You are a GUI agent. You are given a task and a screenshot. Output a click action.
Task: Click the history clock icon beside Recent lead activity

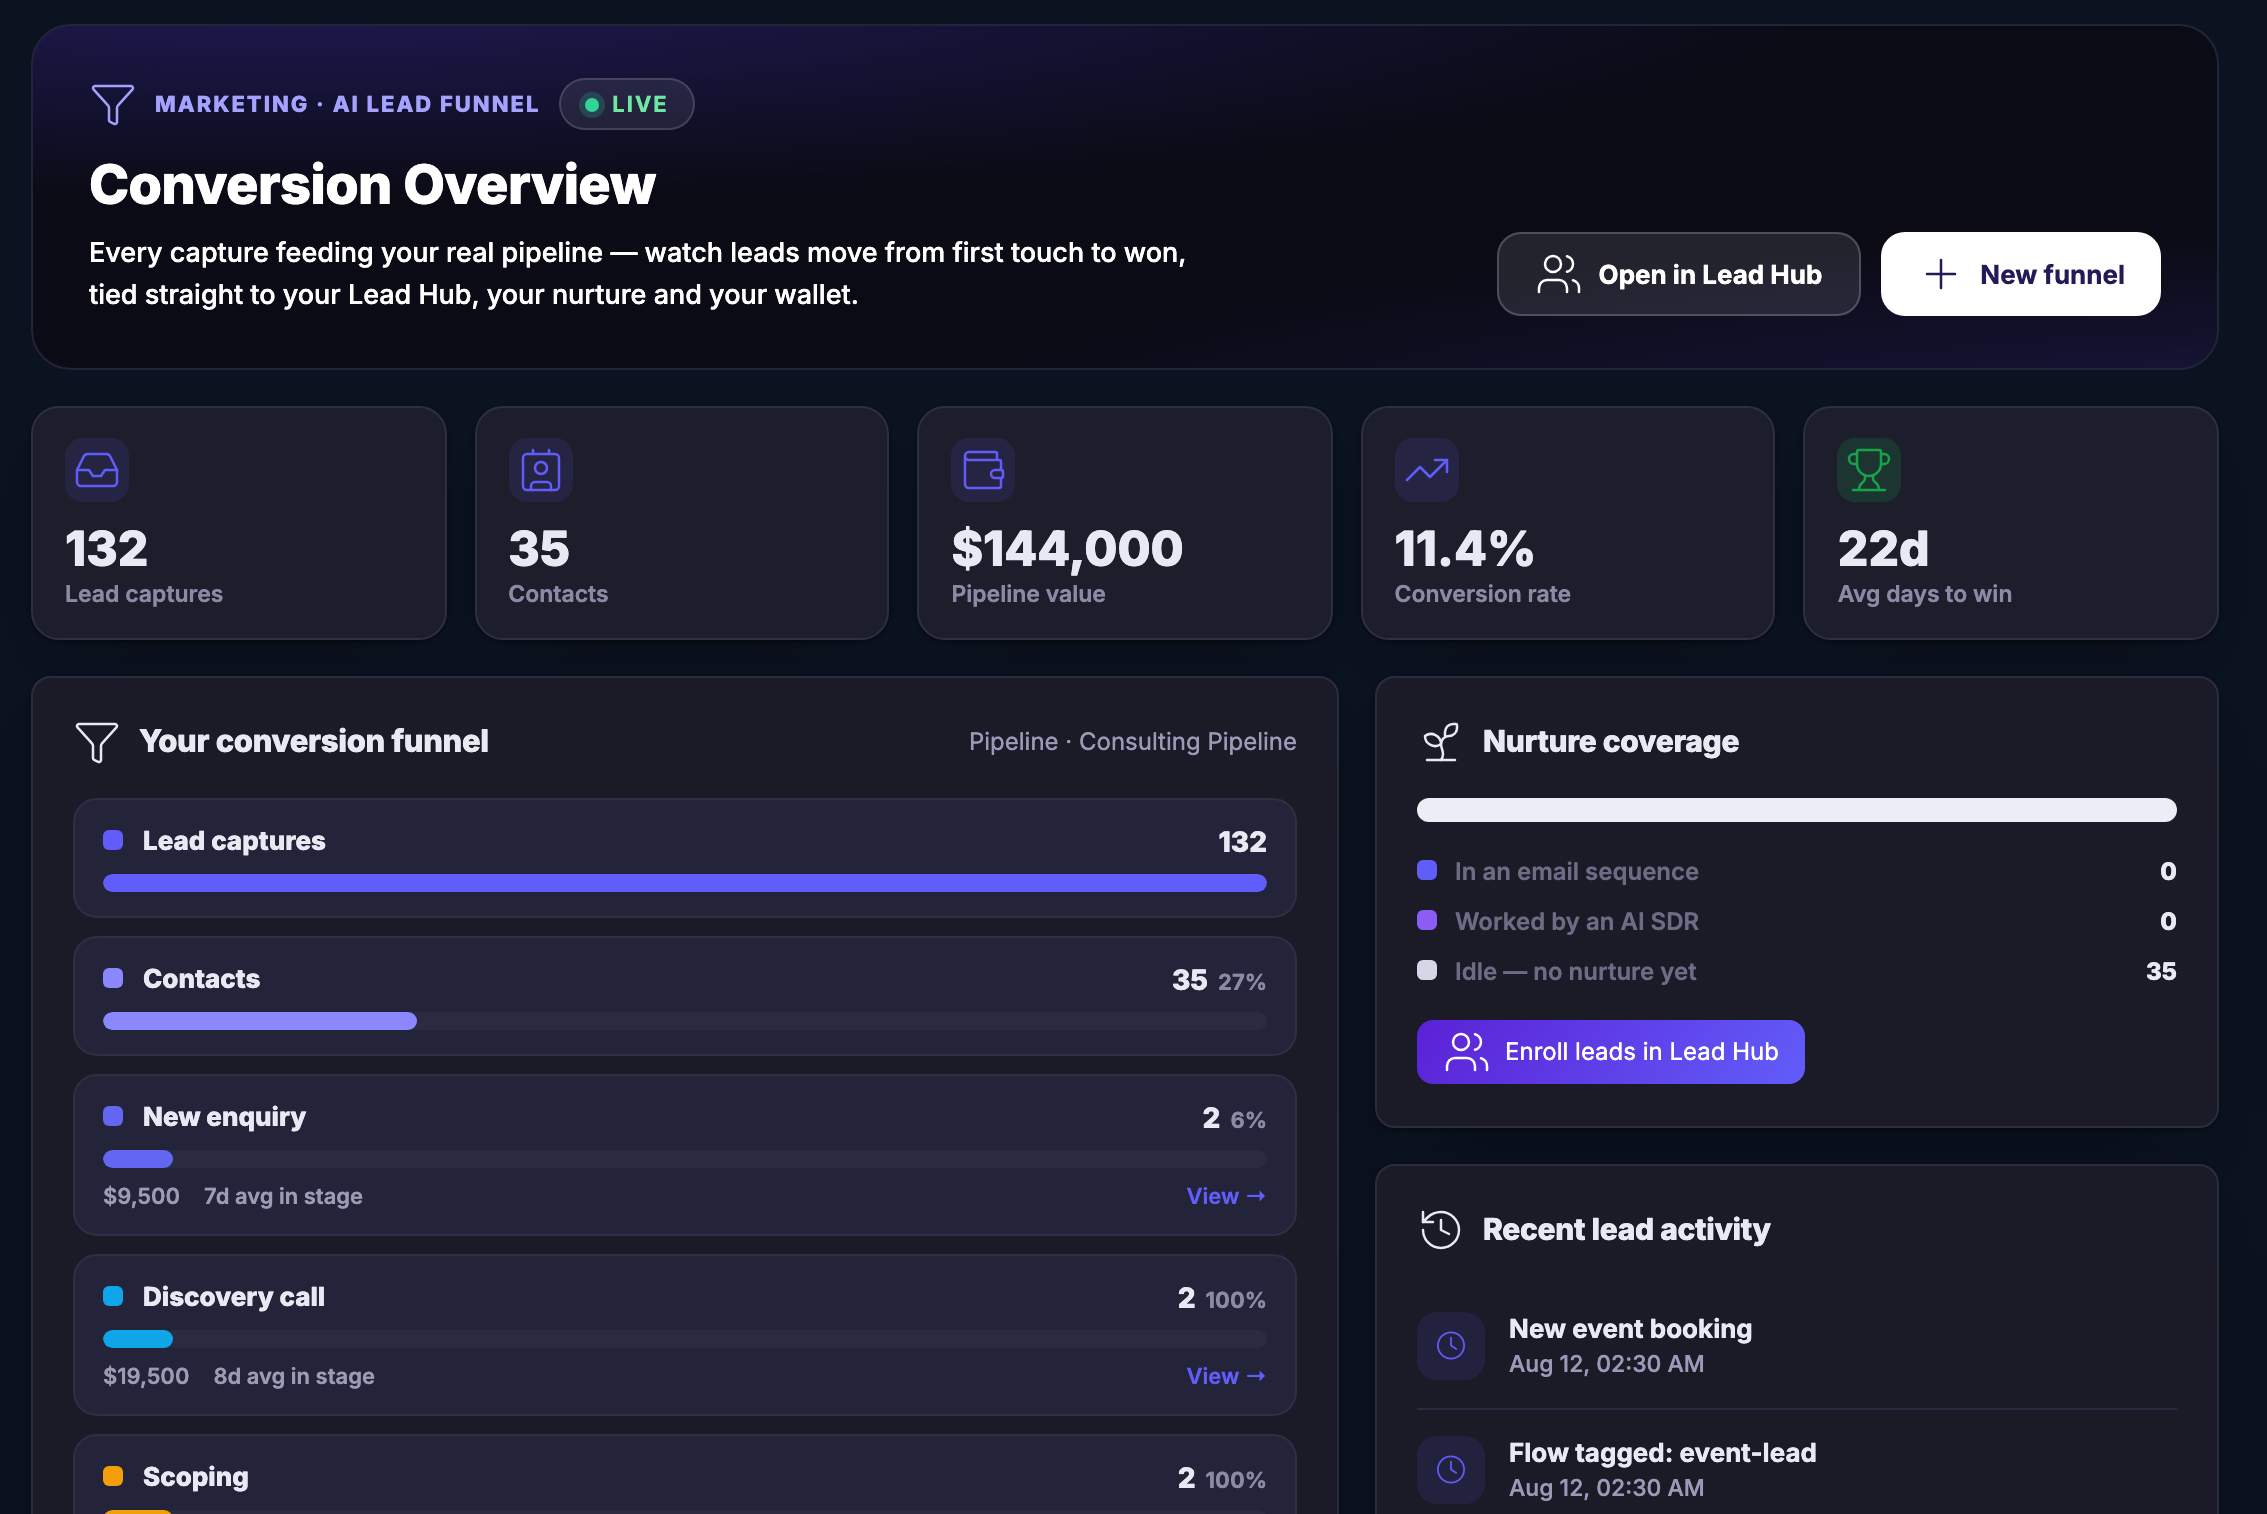click(1441, 1229)
